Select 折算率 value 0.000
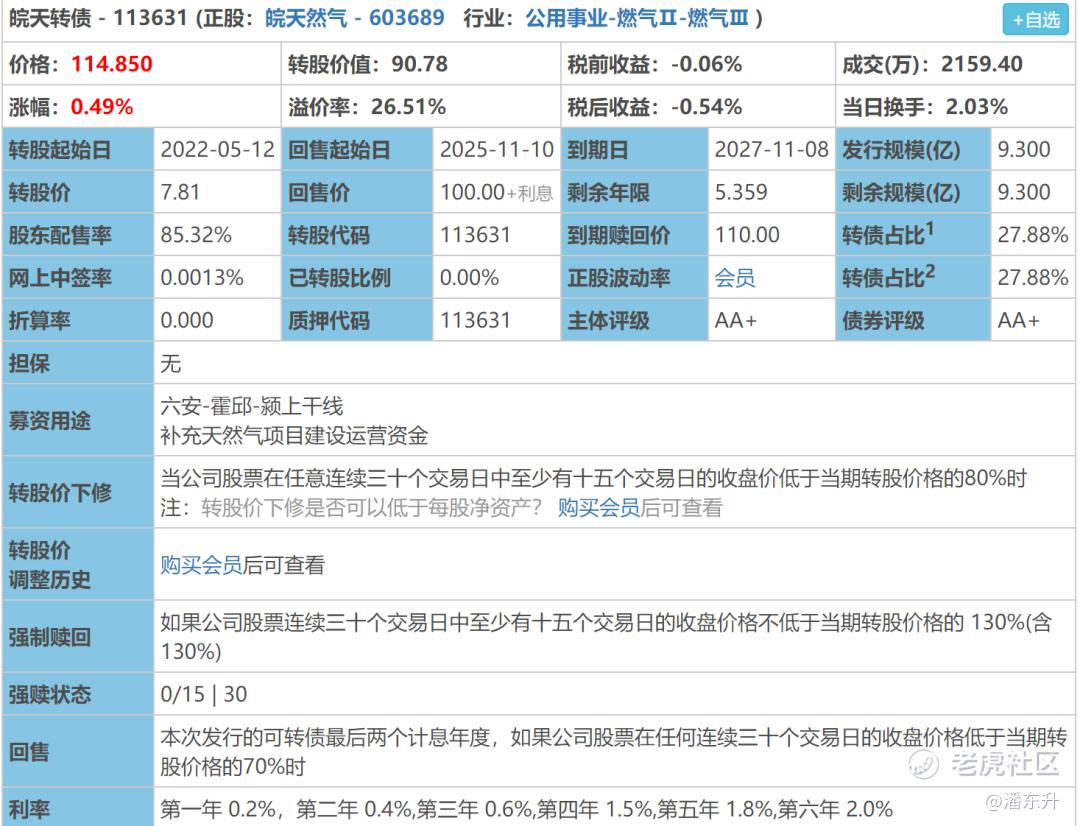This screenshot has width=1080, height=826. (187, 320)
